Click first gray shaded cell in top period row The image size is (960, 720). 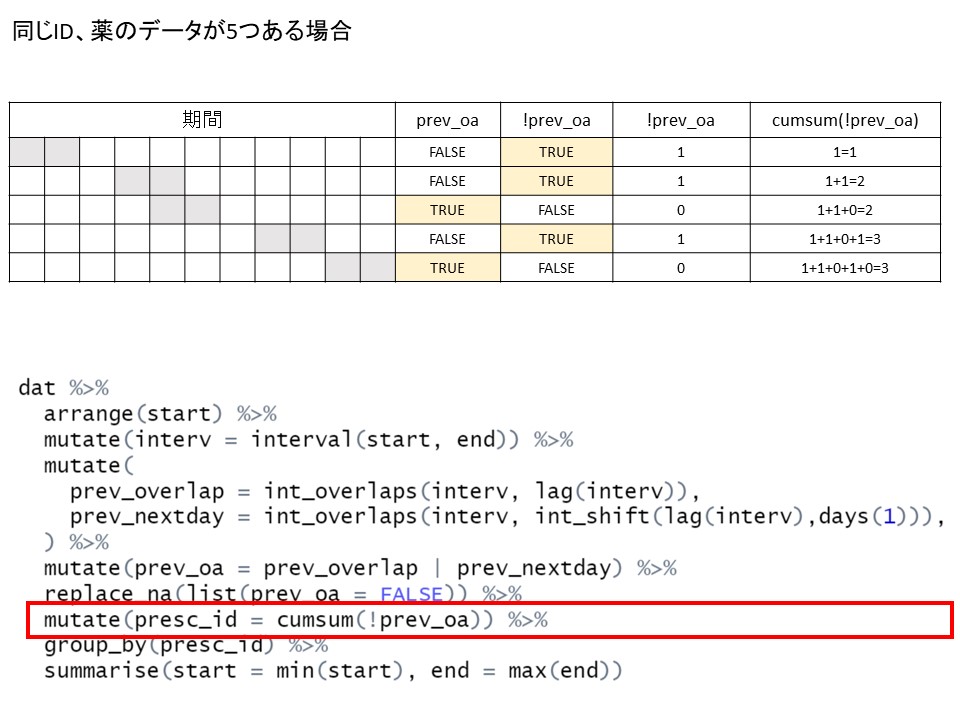coord(27,152)
